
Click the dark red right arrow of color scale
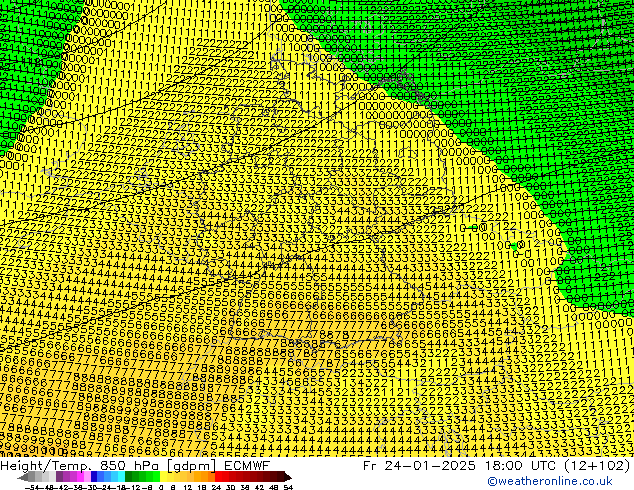tap(288, 477)
